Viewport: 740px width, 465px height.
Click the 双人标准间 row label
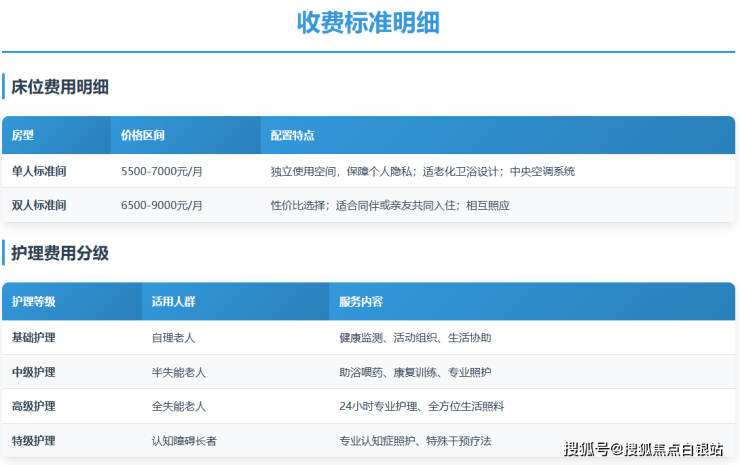[x=39, y=205]
